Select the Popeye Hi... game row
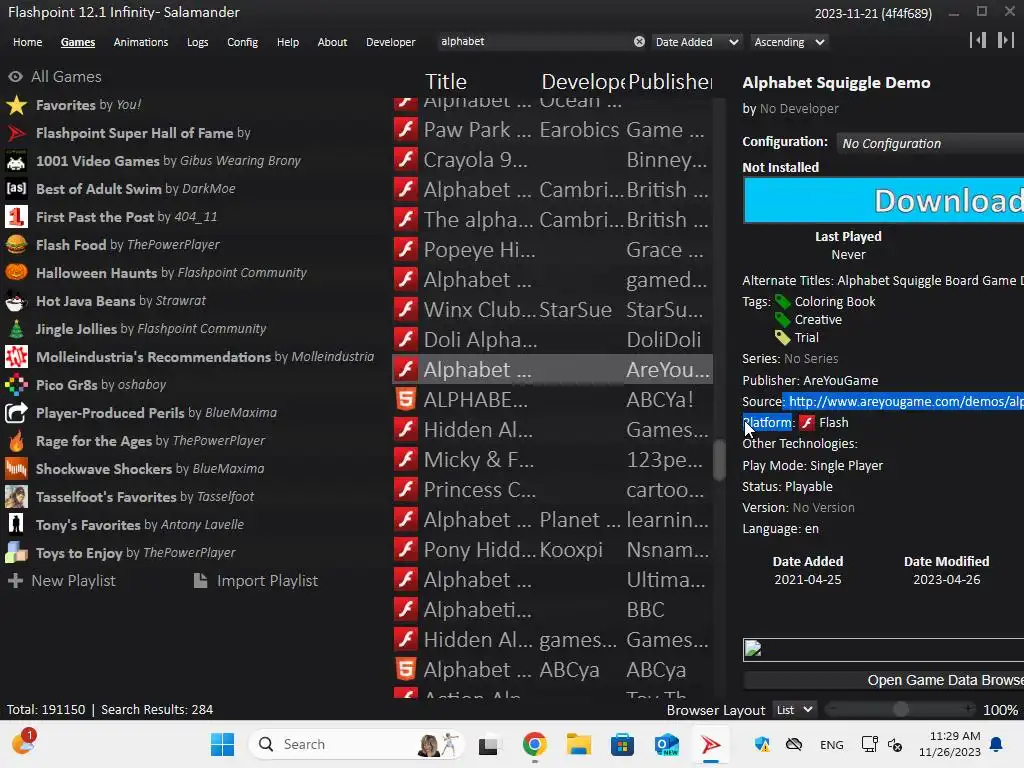This screenshot has height=768, width=1024. coord(552,249)
